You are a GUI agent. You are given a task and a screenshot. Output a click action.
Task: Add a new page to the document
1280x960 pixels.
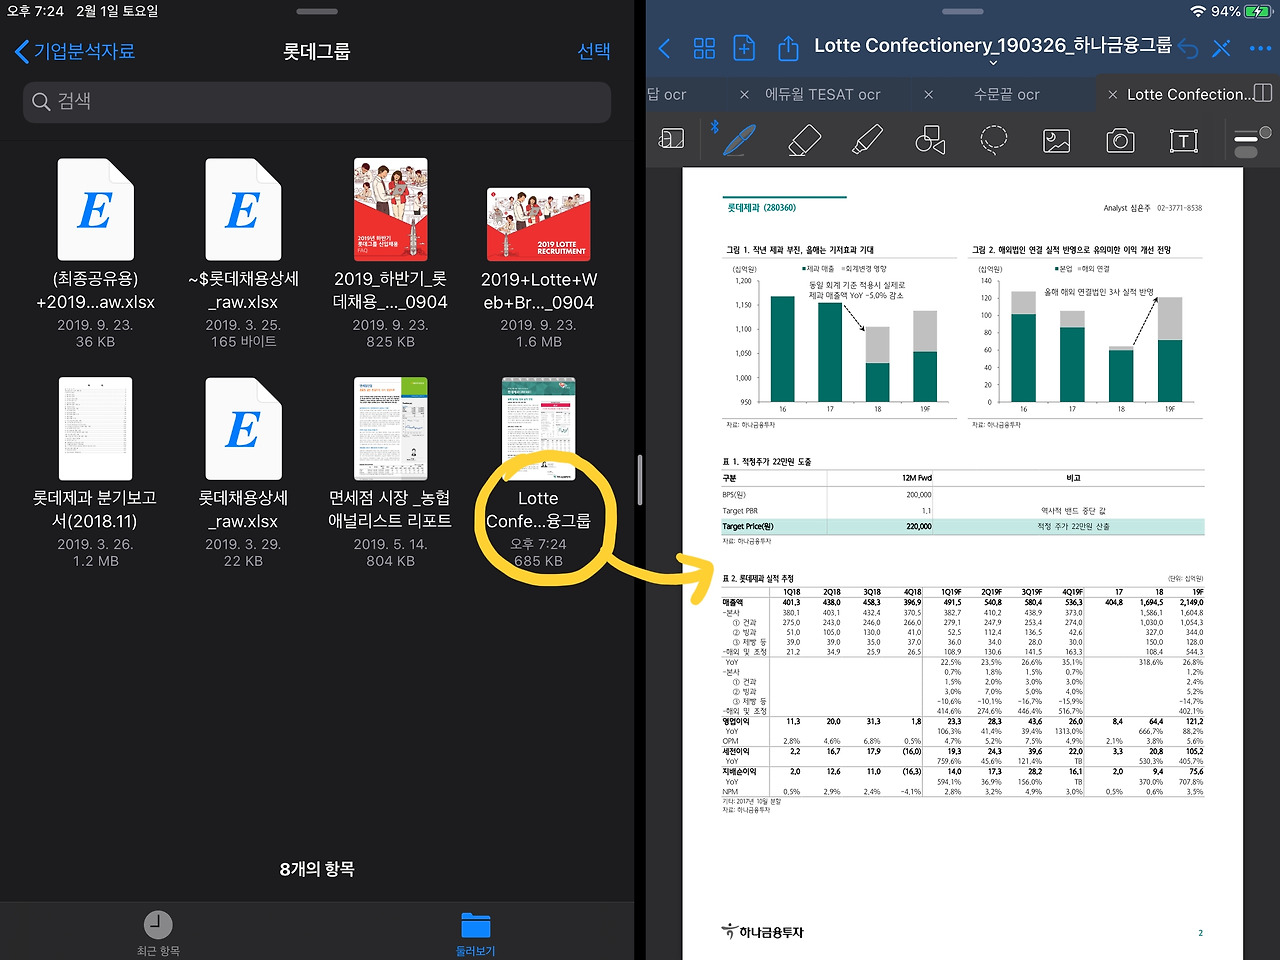tap(744, 48)
